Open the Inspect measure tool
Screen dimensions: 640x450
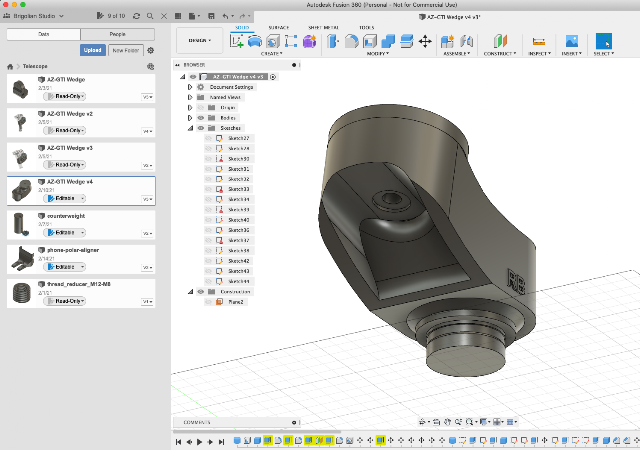click(x=539, y=41)
